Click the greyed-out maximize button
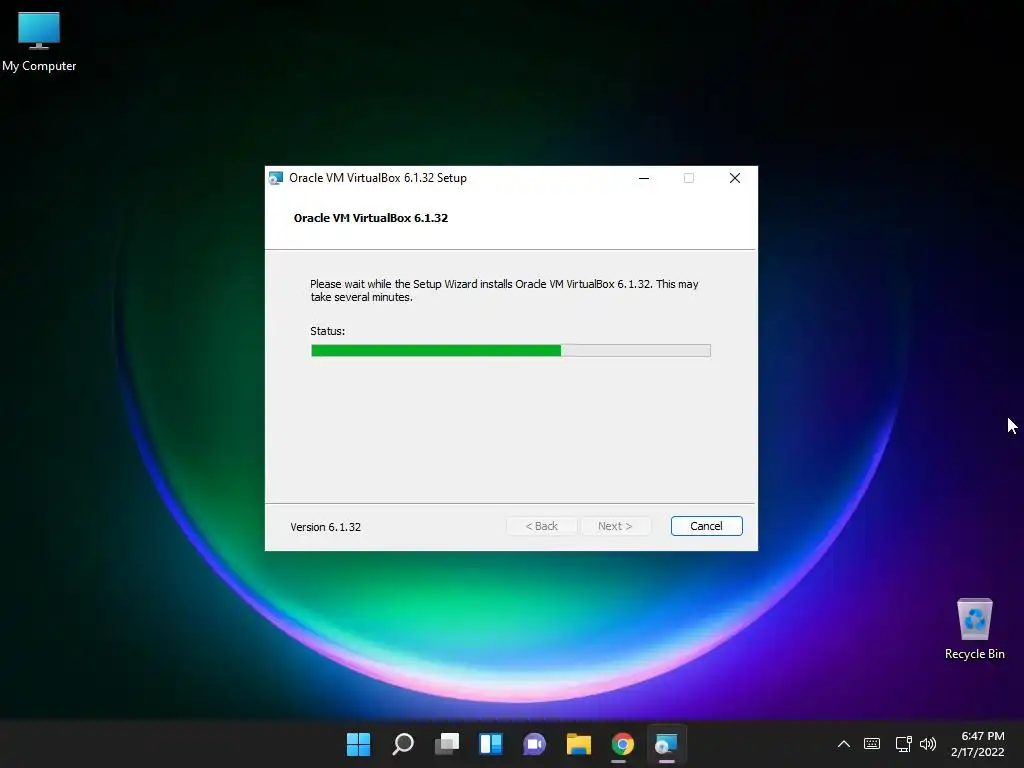This screenshot has height=768, width=1024. (x=688, y=178)
